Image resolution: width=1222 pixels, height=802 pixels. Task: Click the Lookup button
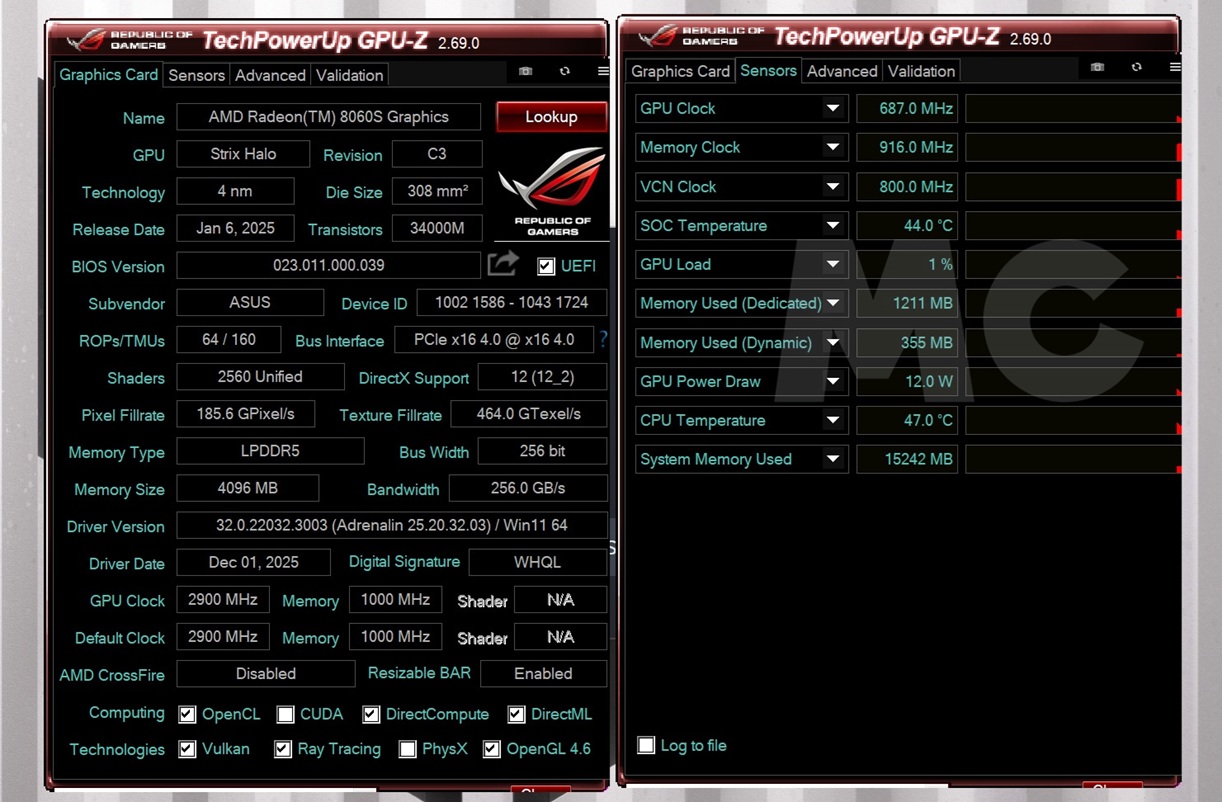pyautogui.click(x=551, y=117)
